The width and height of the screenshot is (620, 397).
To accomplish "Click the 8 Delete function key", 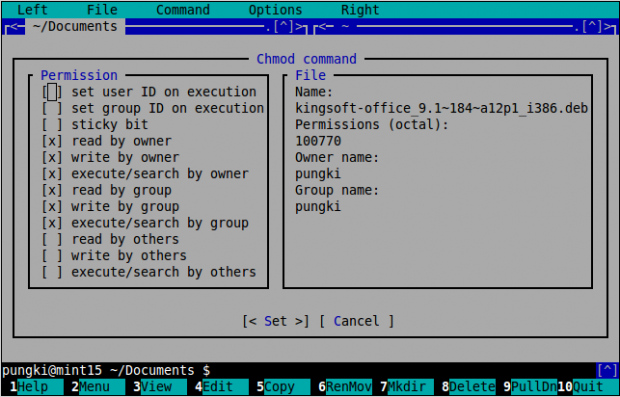I will [469, 386].
